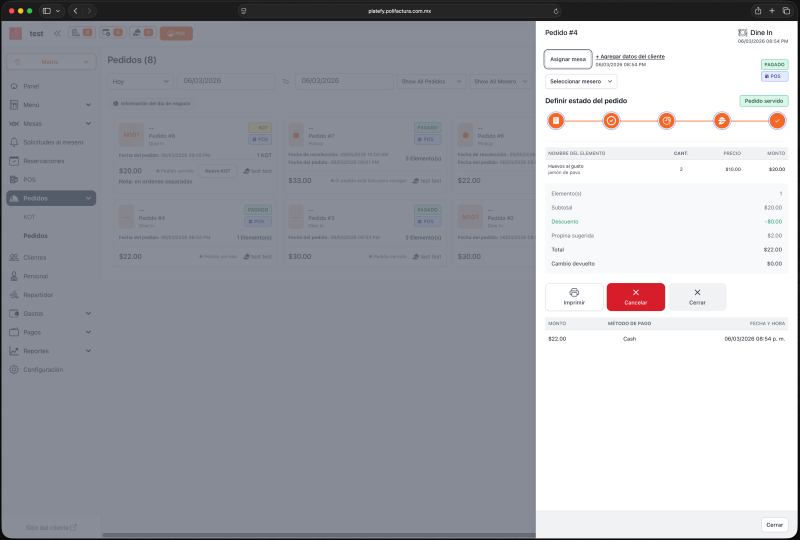Click Nuevo KOT button on Pedido #8

(217, 171)
